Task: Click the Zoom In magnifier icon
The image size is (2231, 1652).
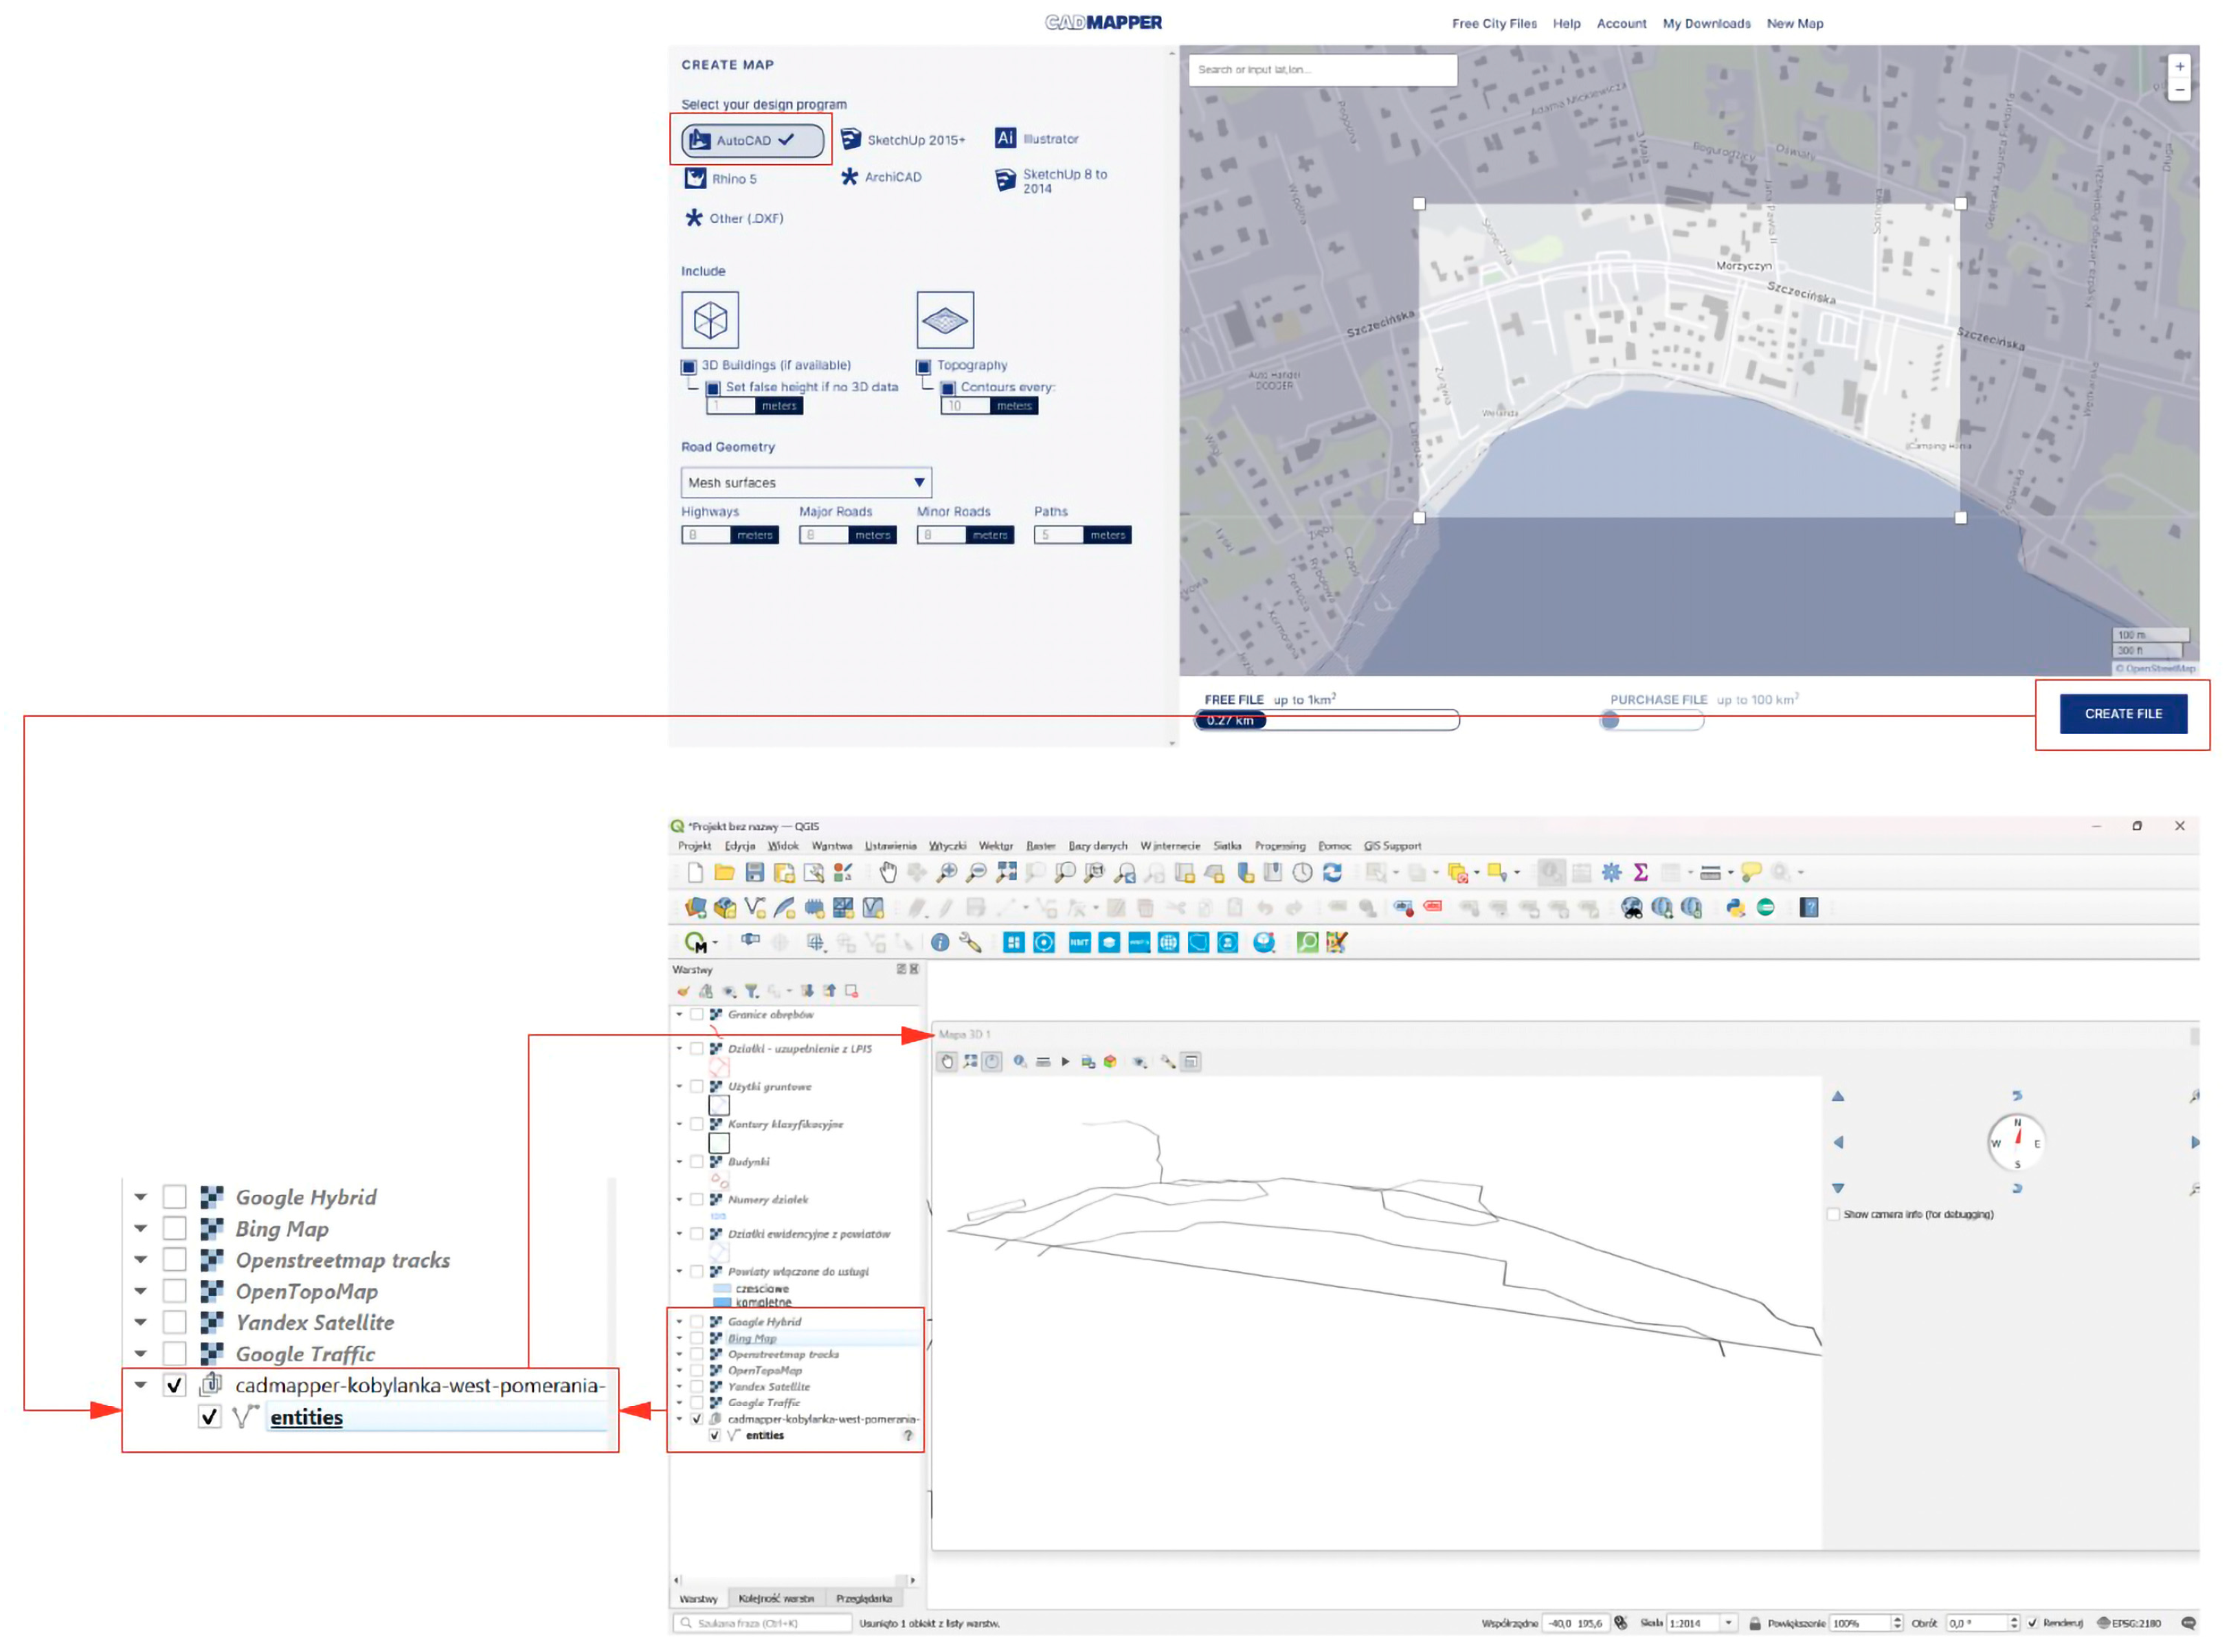Action: 946,873
